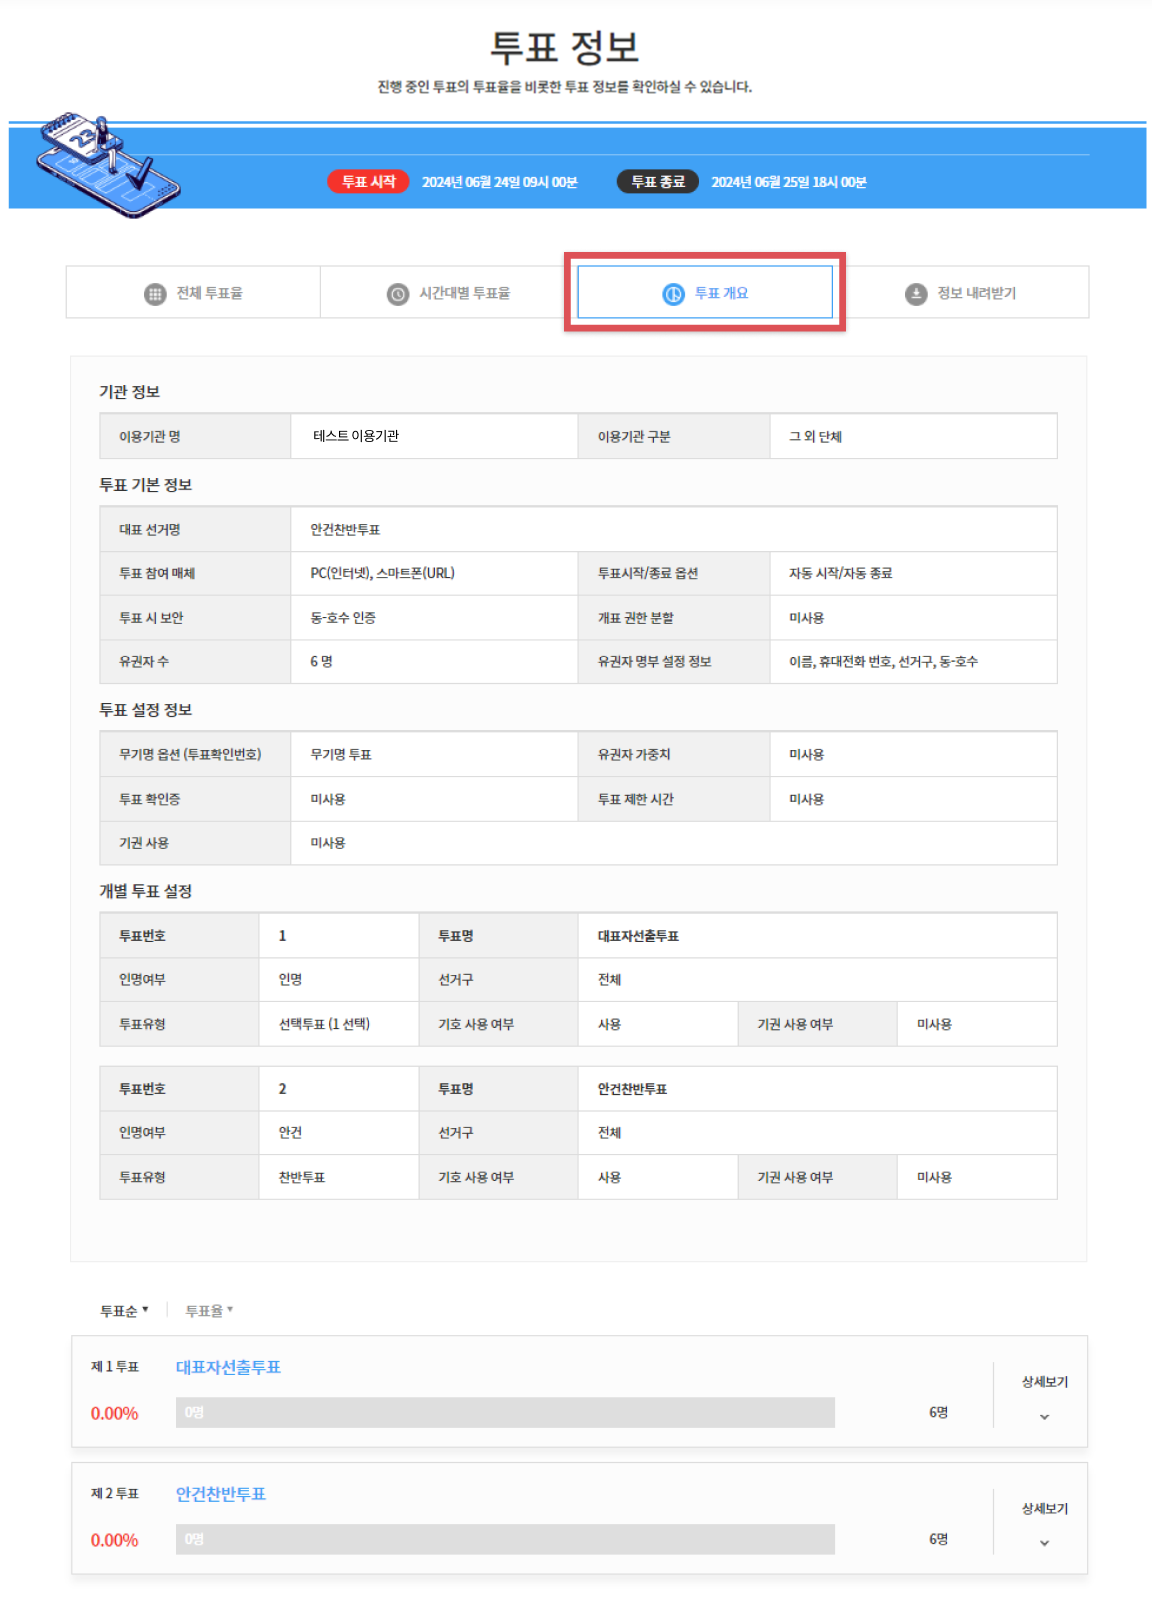Expand 상세보기 for 안건찬반투표

click(x=1044, y=1509)
